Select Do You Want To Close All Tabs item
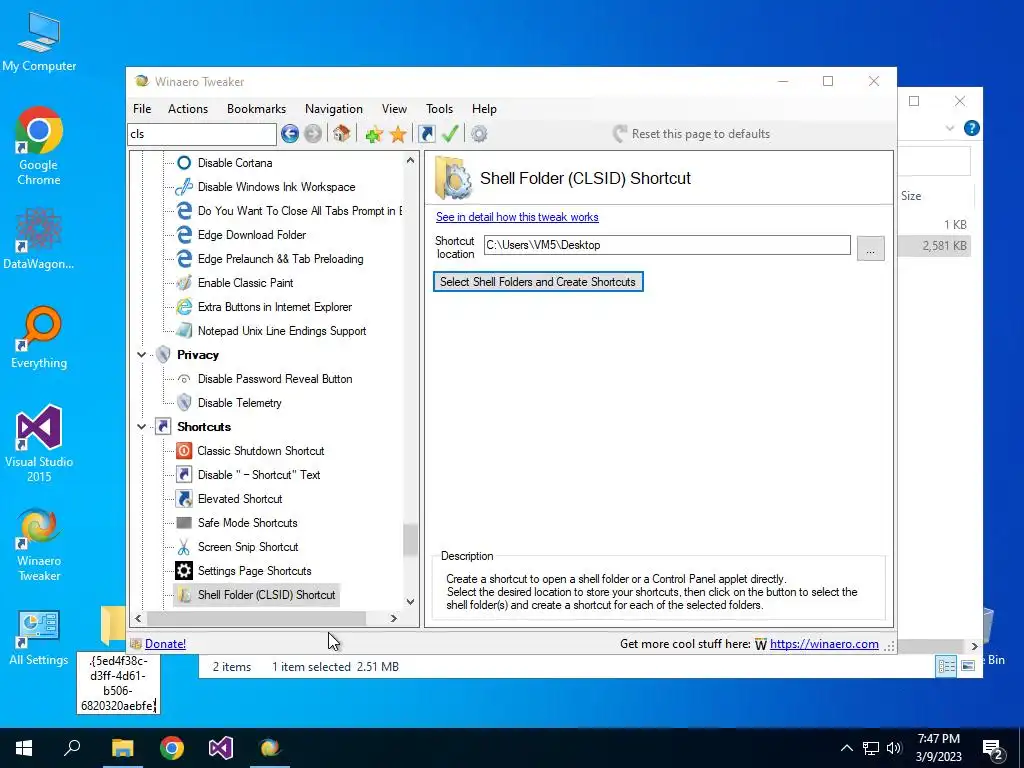This screenshot has width=1024, height=768. pos(300,211)
